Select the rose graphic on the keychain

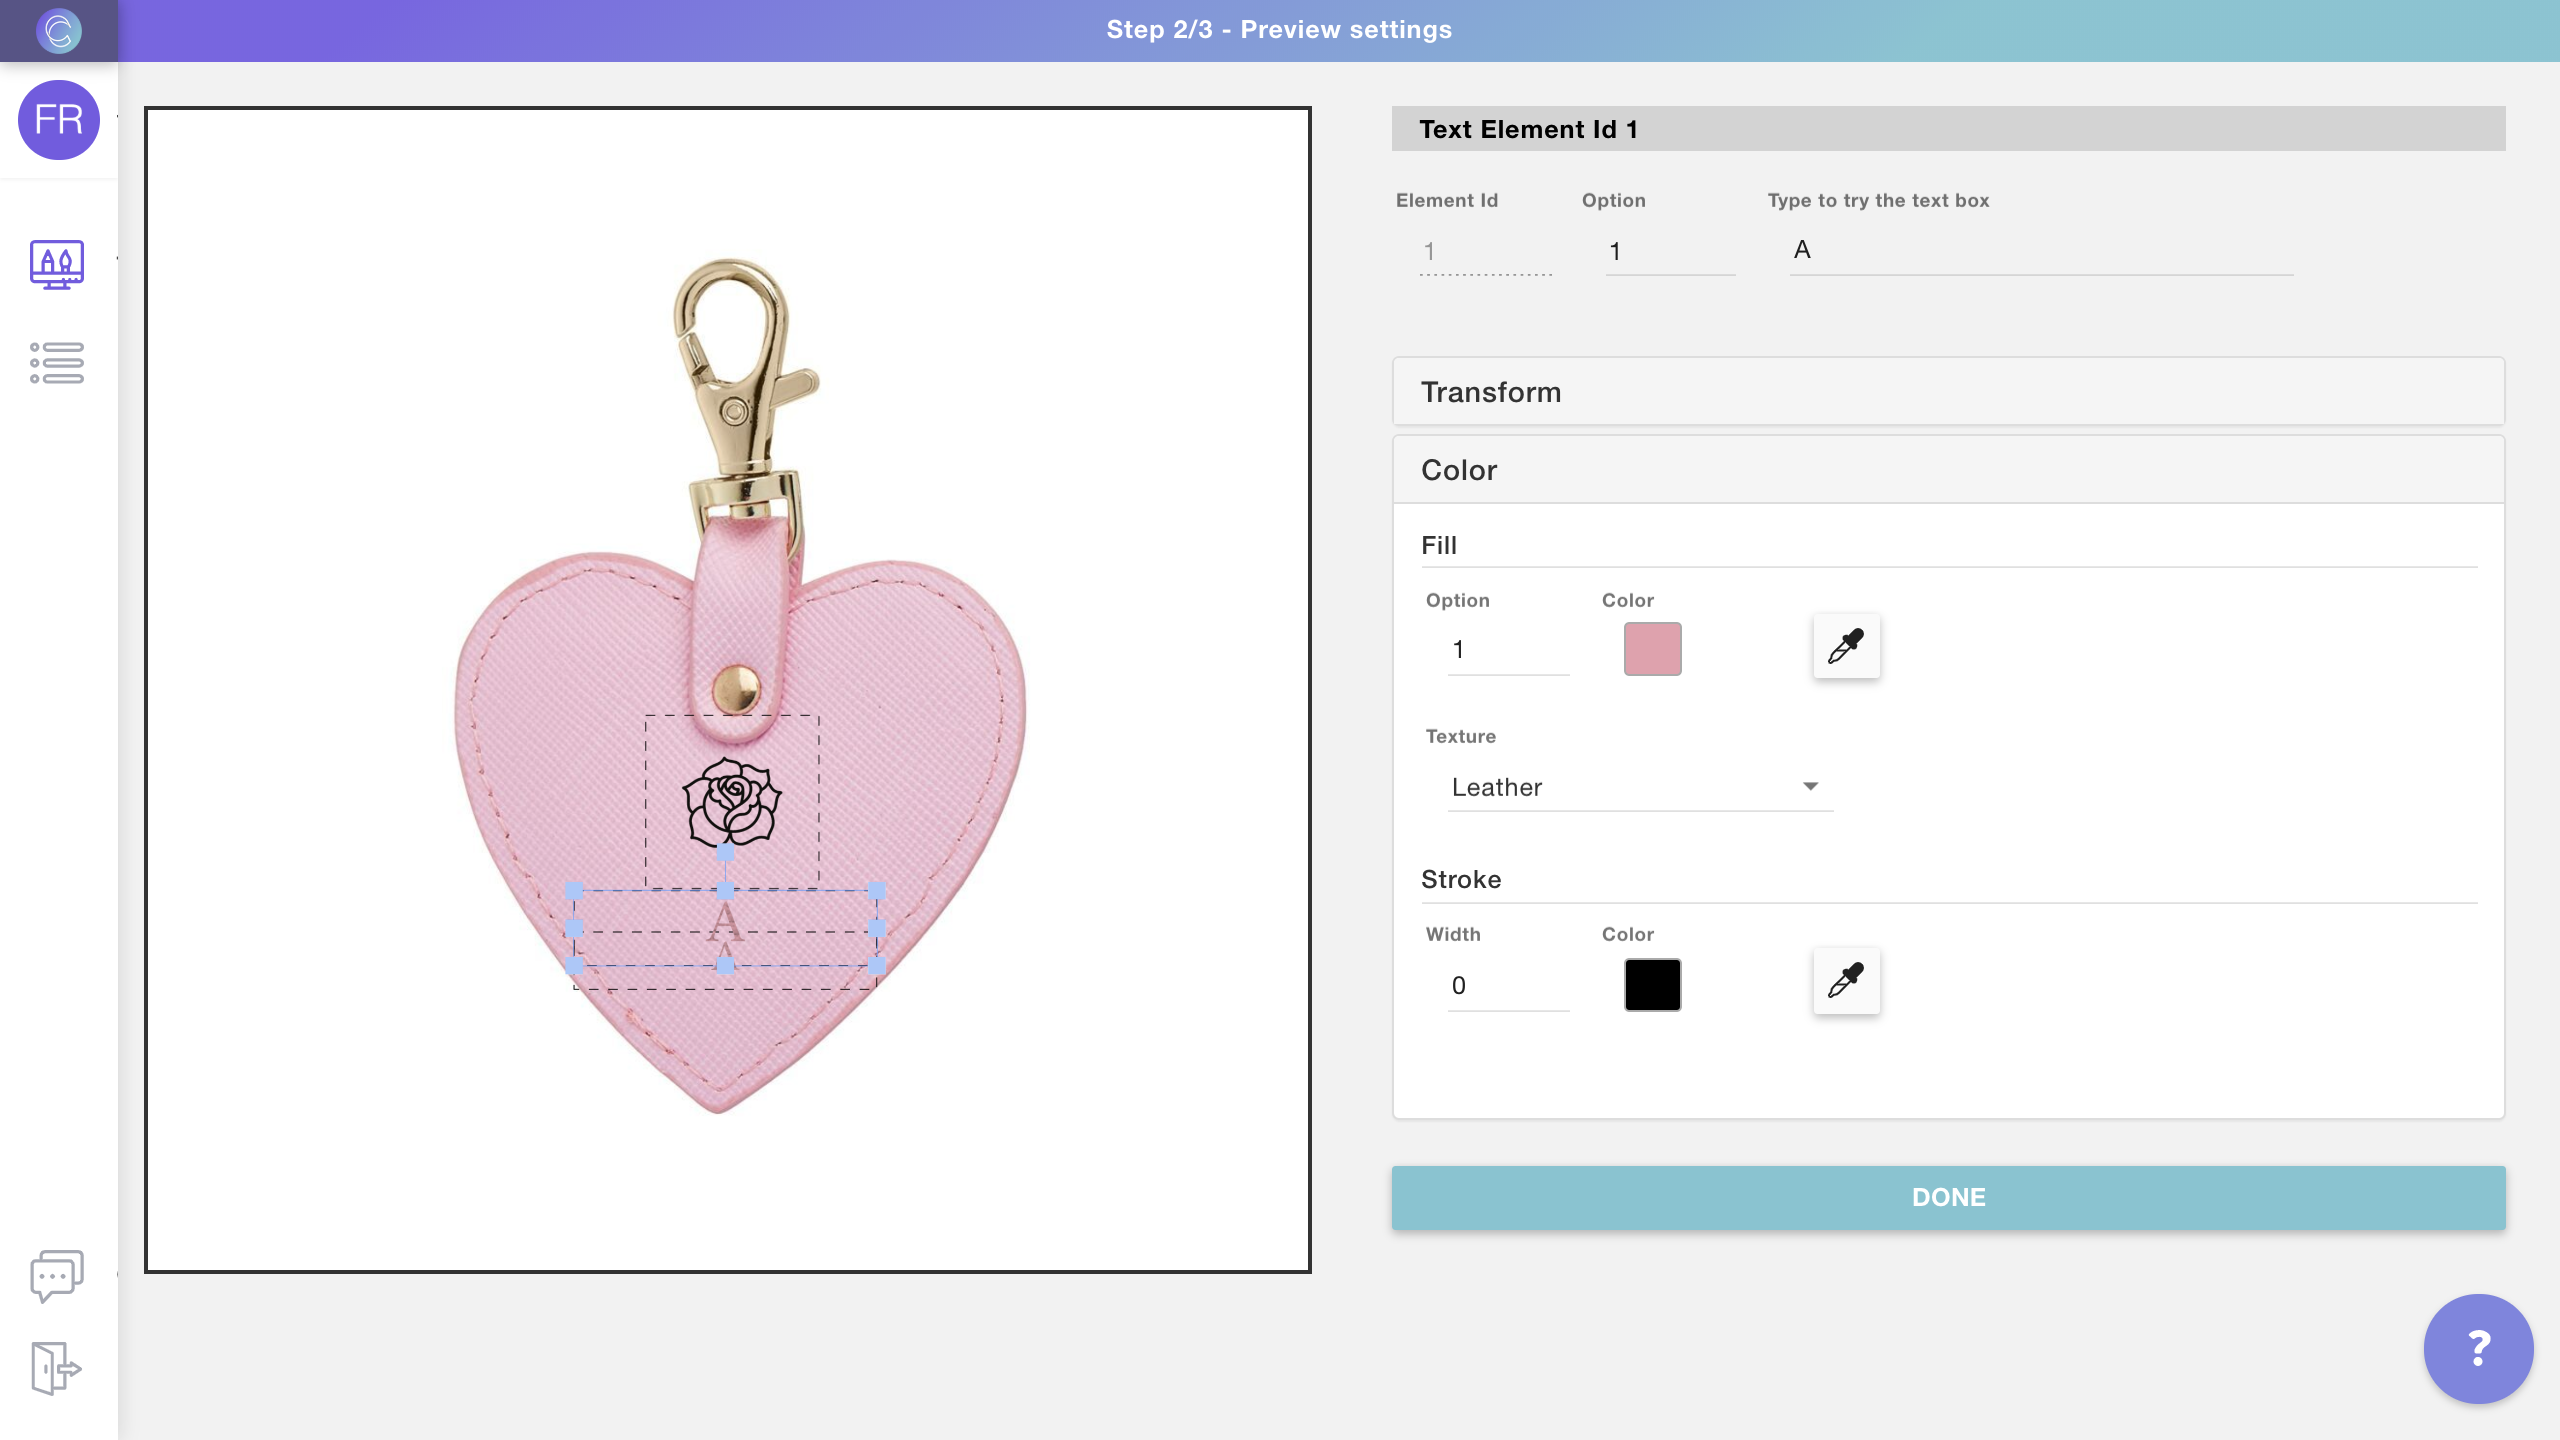click(x=732, y=803)
